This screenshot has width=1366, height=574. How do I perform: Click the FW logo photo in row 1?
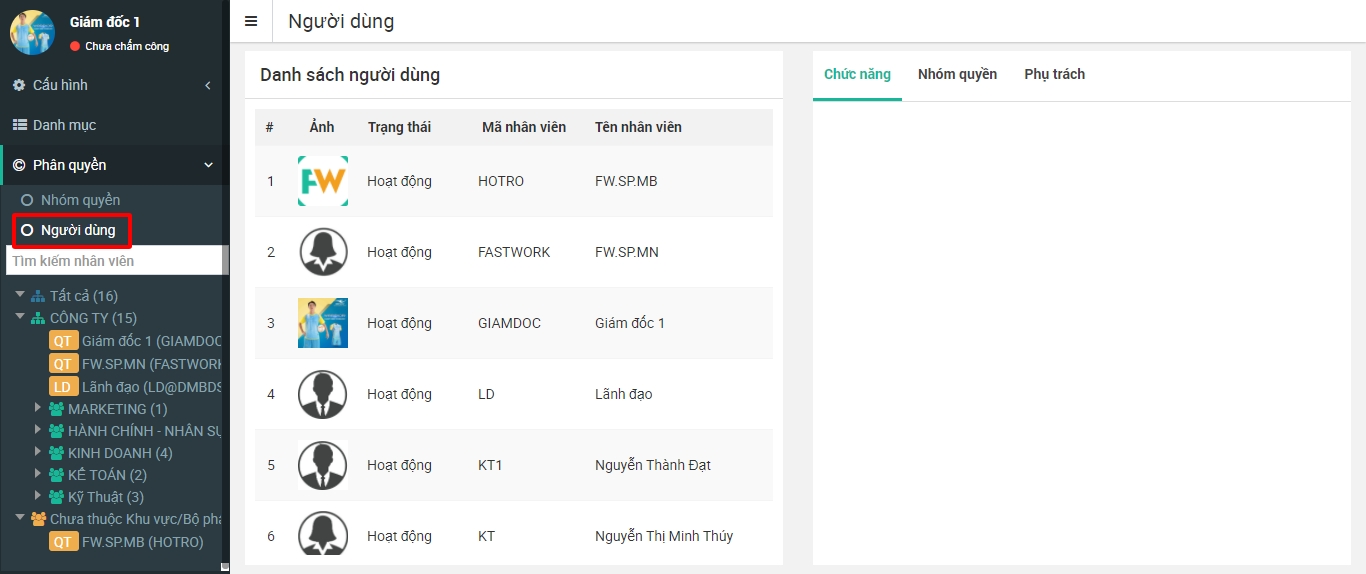pyautogui.click(x=322, y=181)
